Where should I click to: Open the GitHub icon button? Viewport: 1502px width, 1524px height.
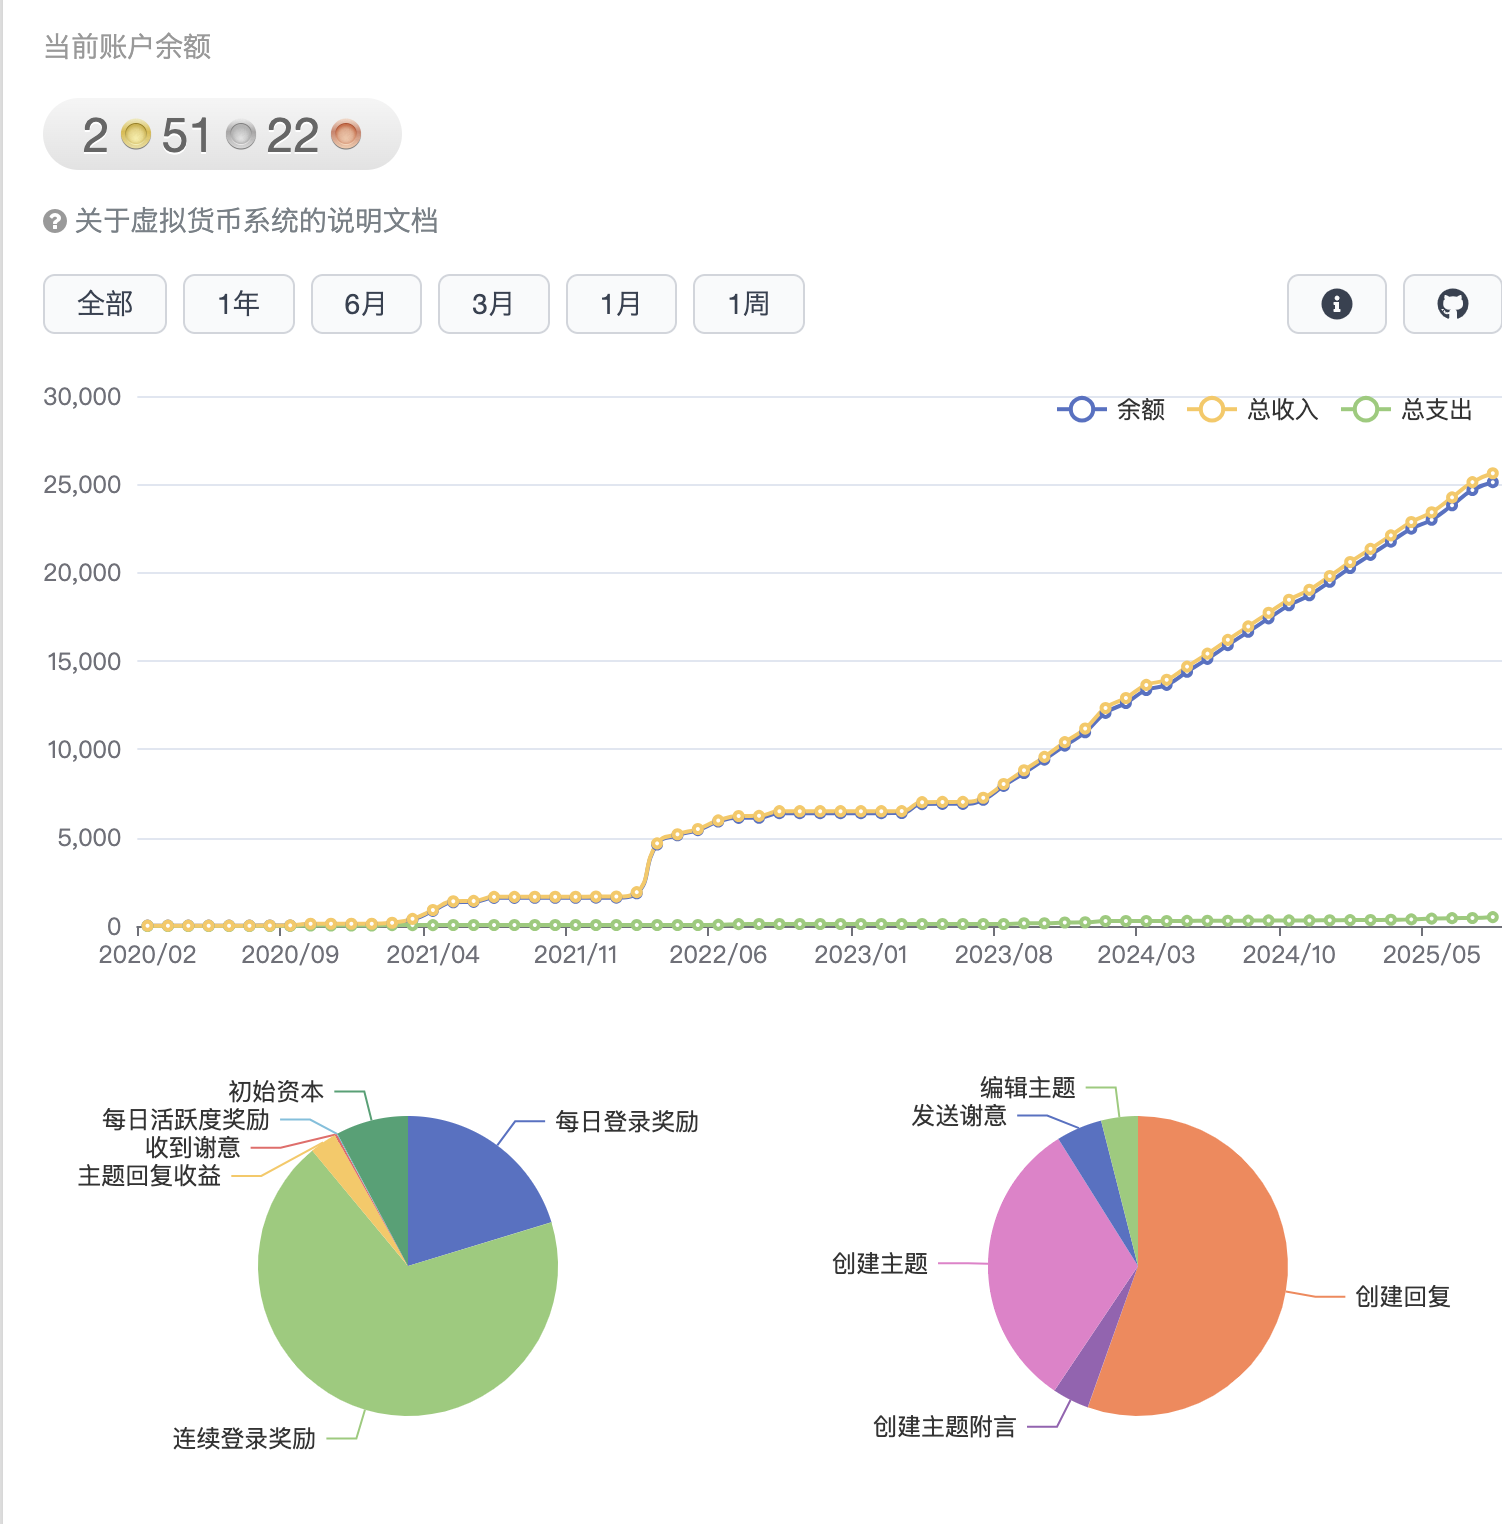click(x=1452, y=304)
